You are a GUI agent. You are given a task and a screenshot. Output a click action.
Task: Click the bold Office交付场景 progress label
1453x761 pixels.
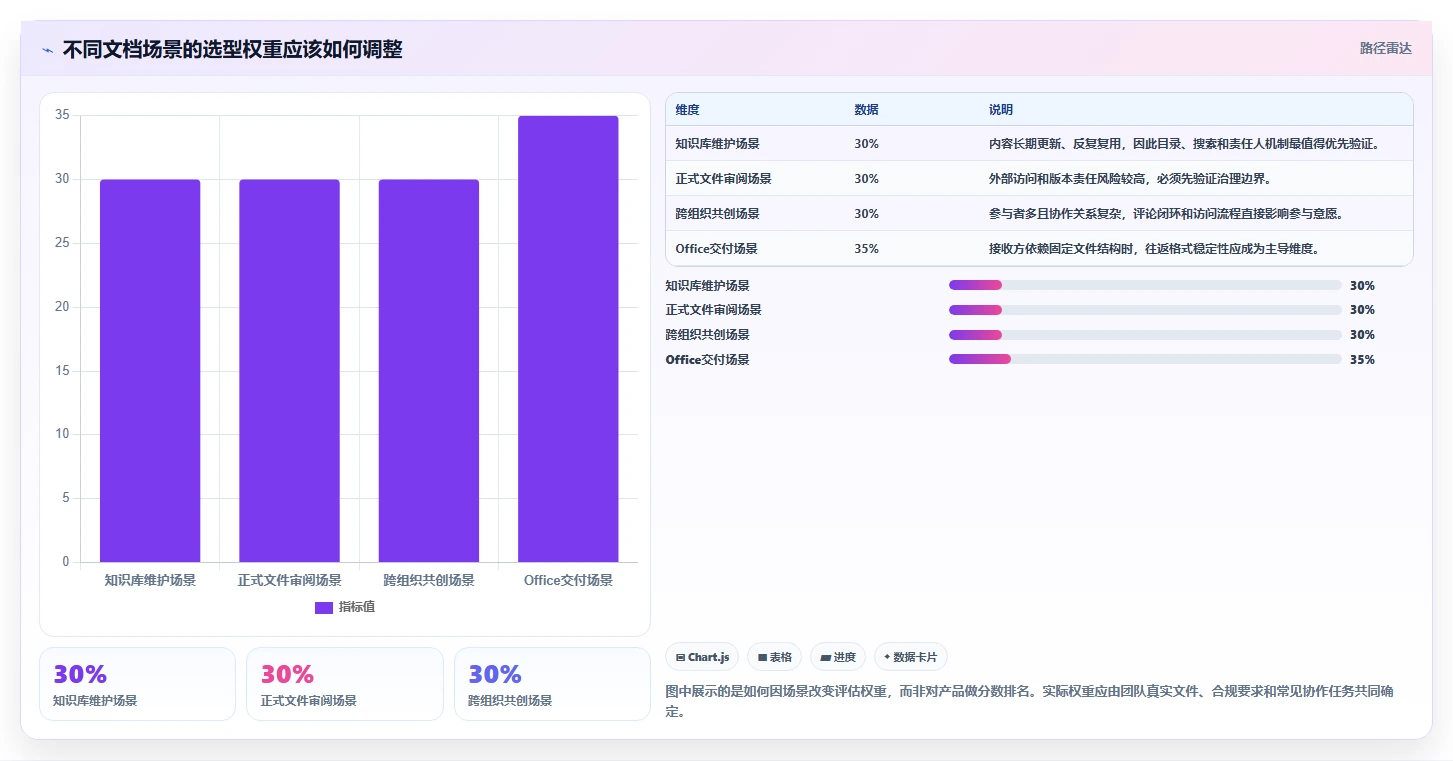coord(707,360)
